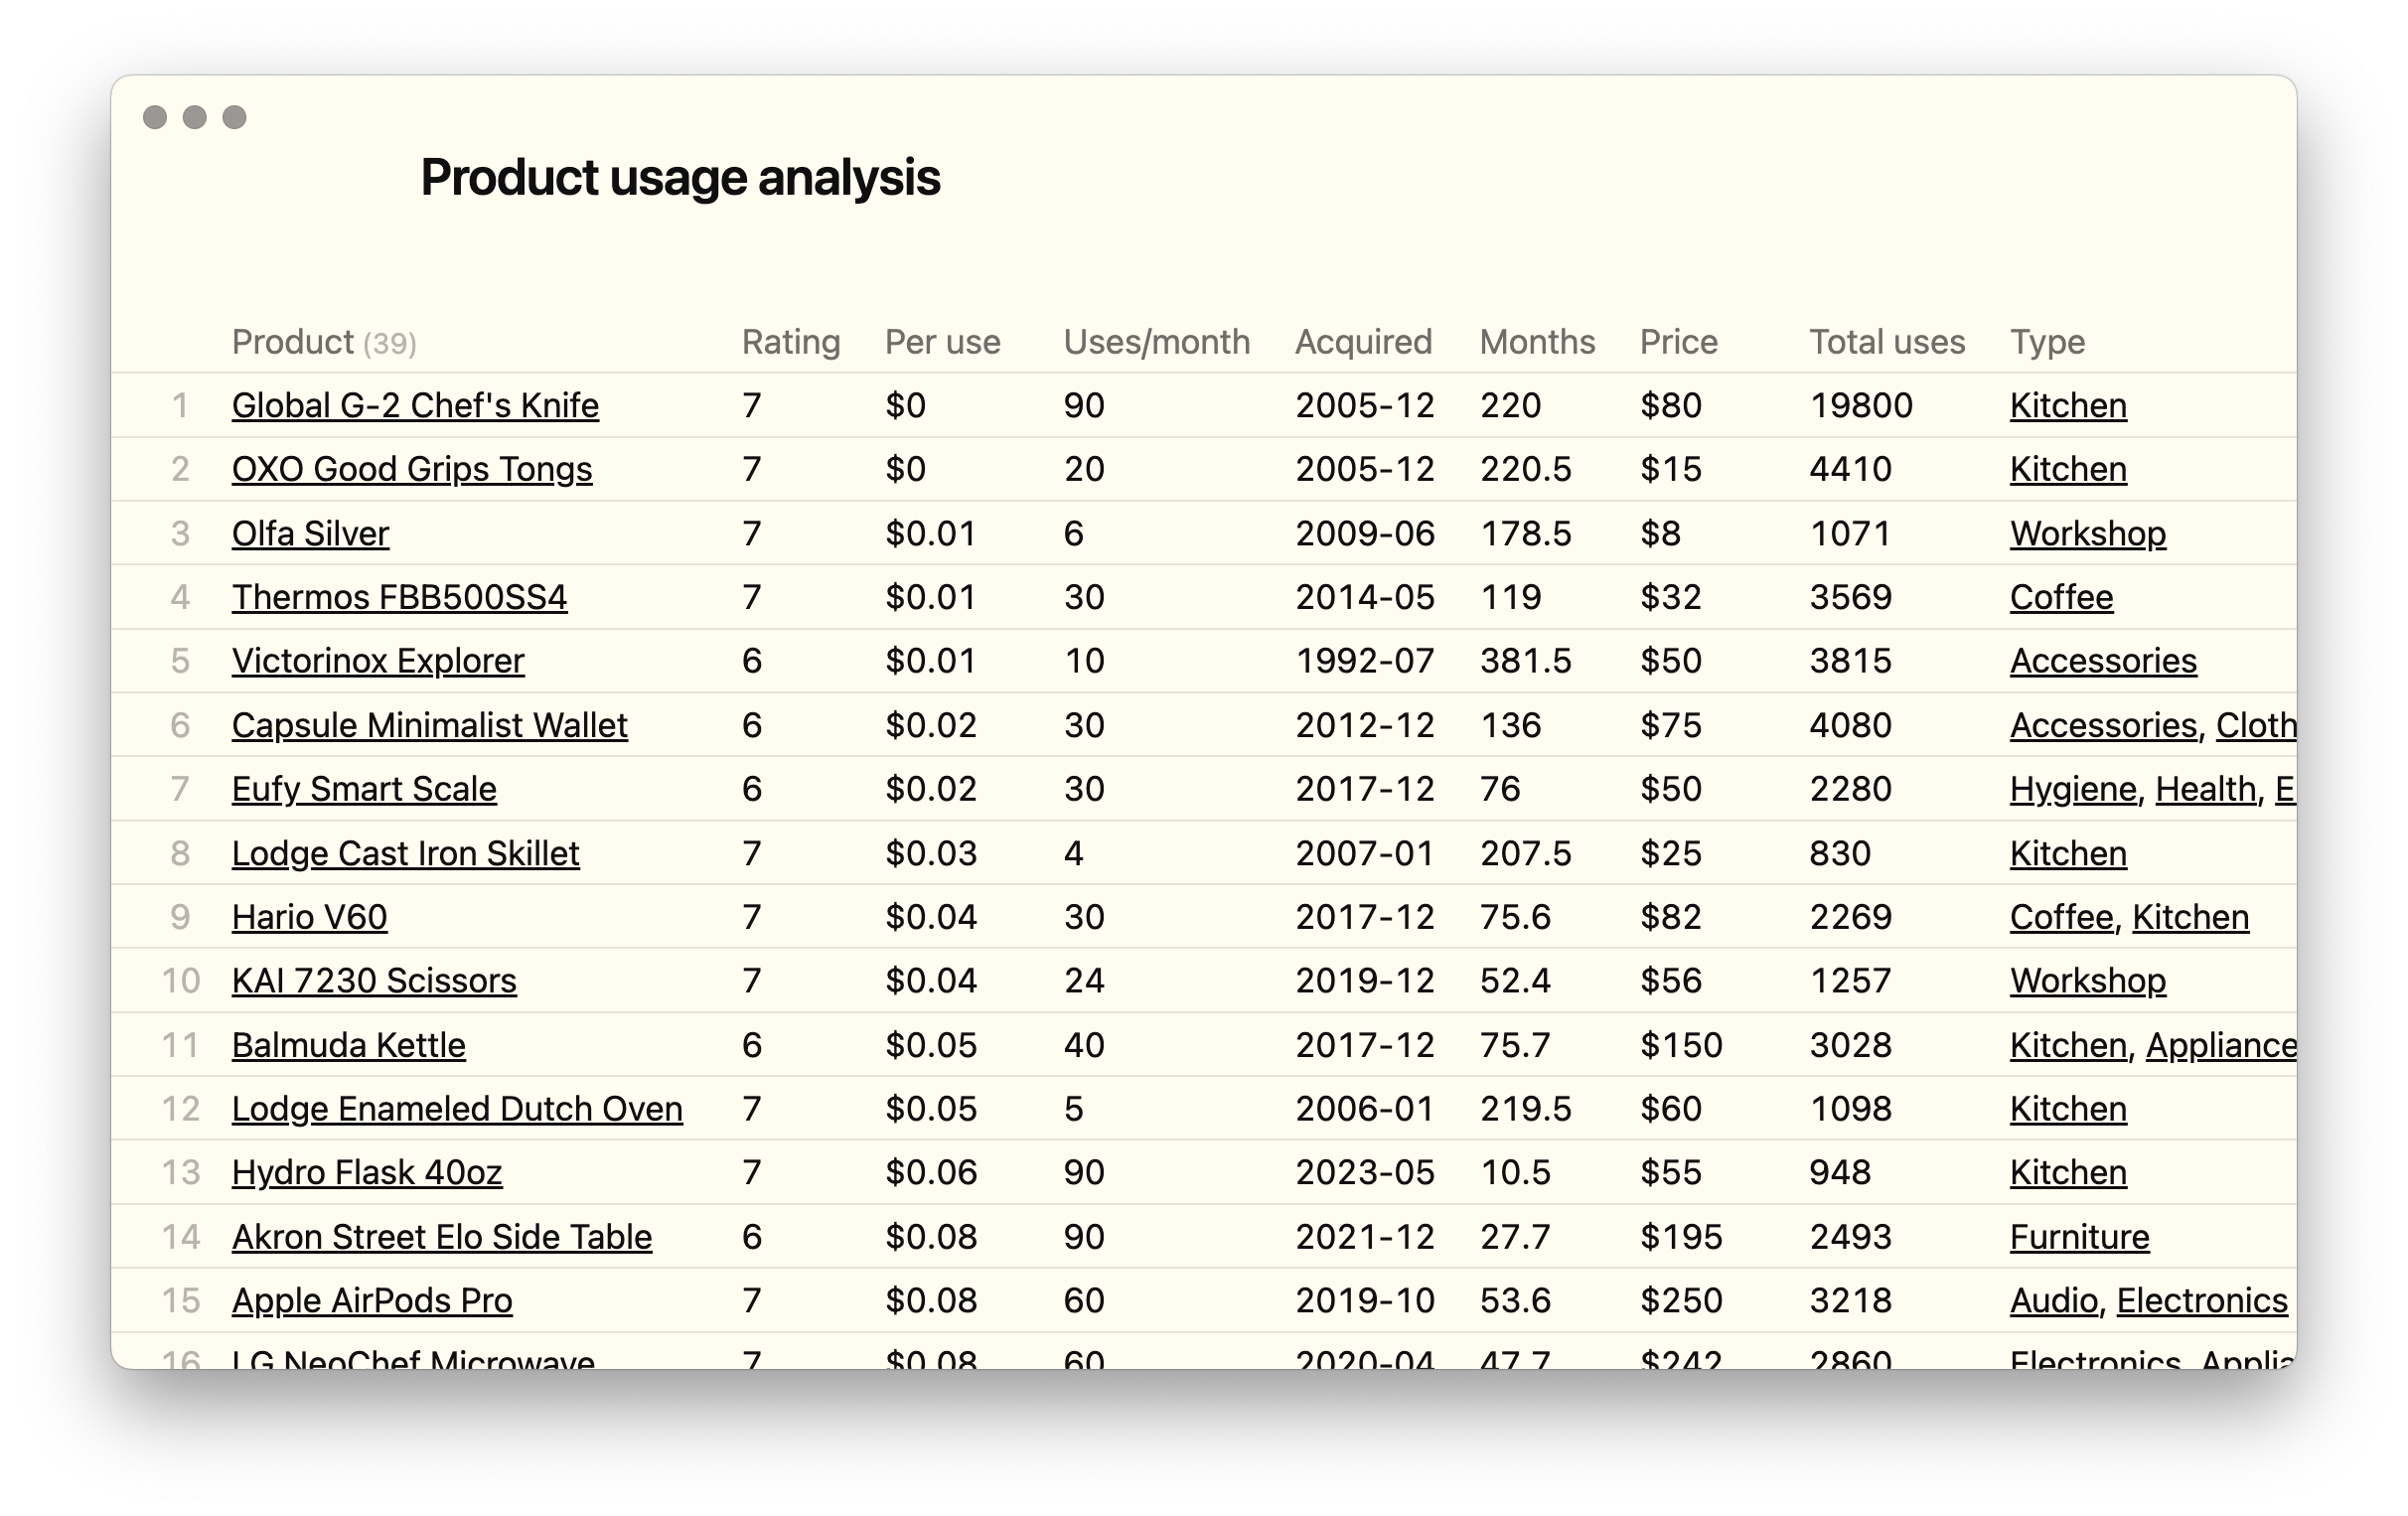The width and height of the screenshot is (2408, 1516).
Task: Click Workshop type in the Olfa Silver row
Action: click(2088, 533)
